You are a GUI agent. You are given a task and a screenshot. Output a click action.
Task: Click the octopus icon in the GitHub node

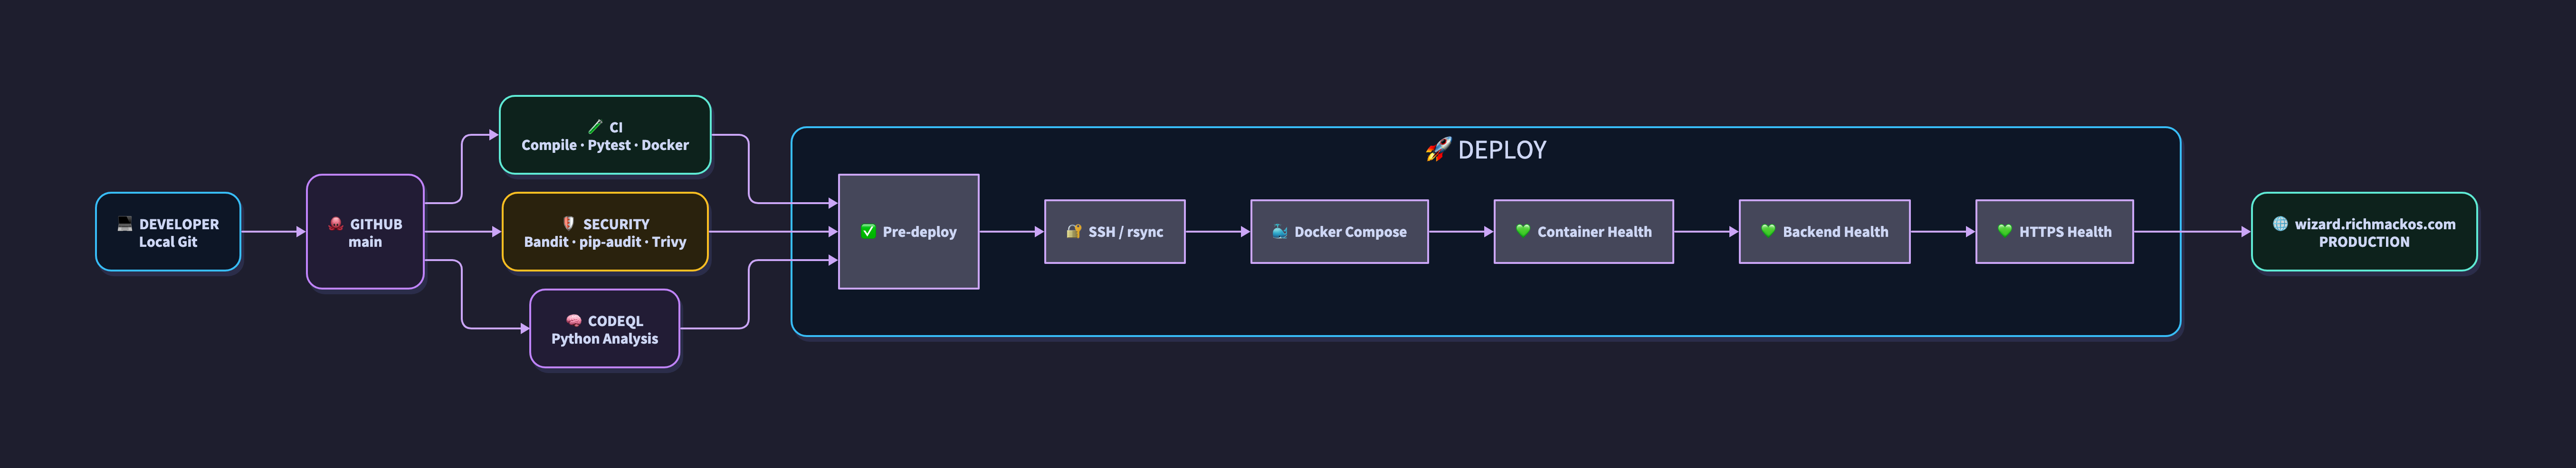336,224
